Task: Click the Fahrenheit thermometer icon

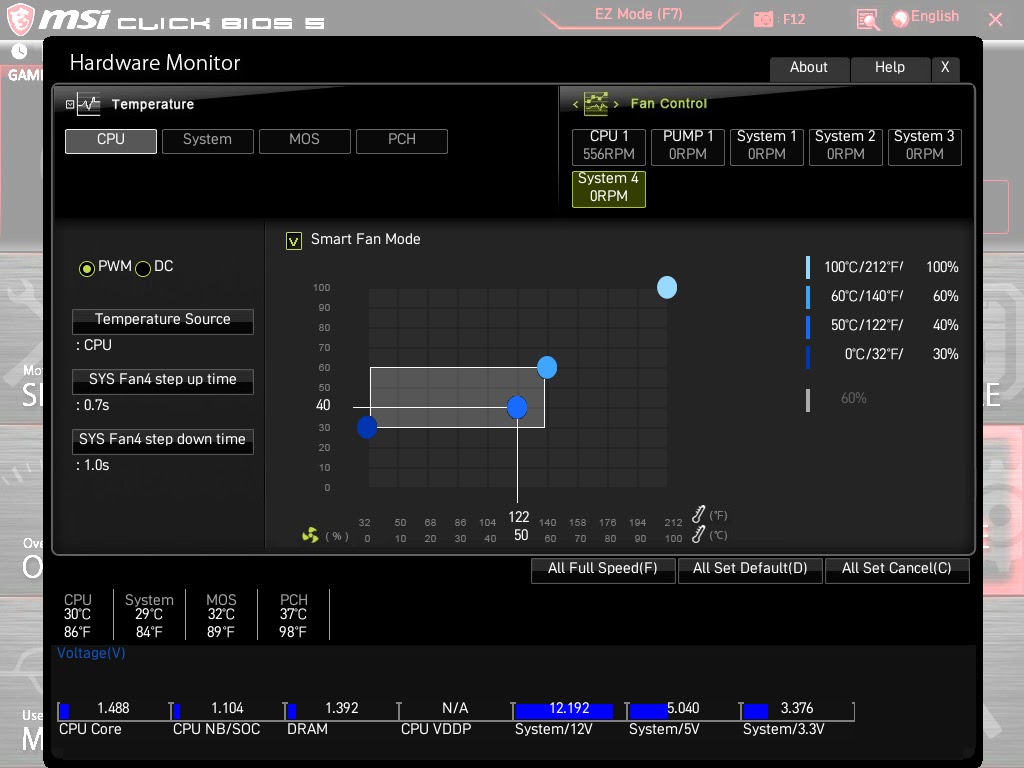Action: click(x=699, y=515)
